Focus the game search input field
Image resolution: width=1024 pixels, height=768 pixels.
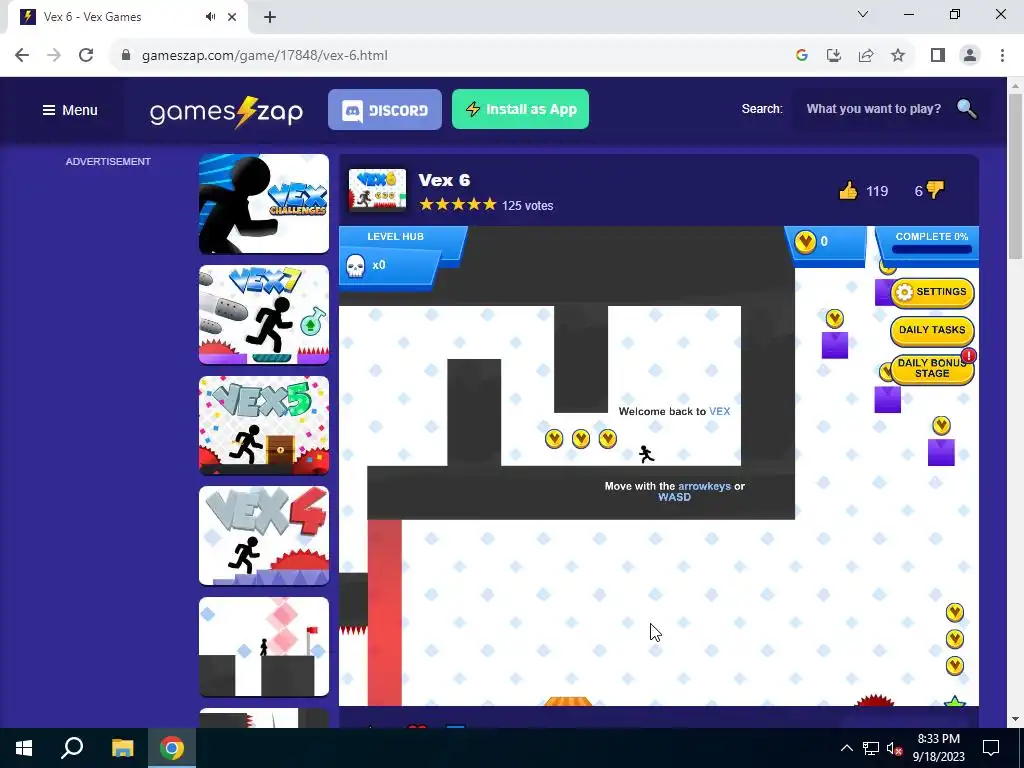click(874, 109)
